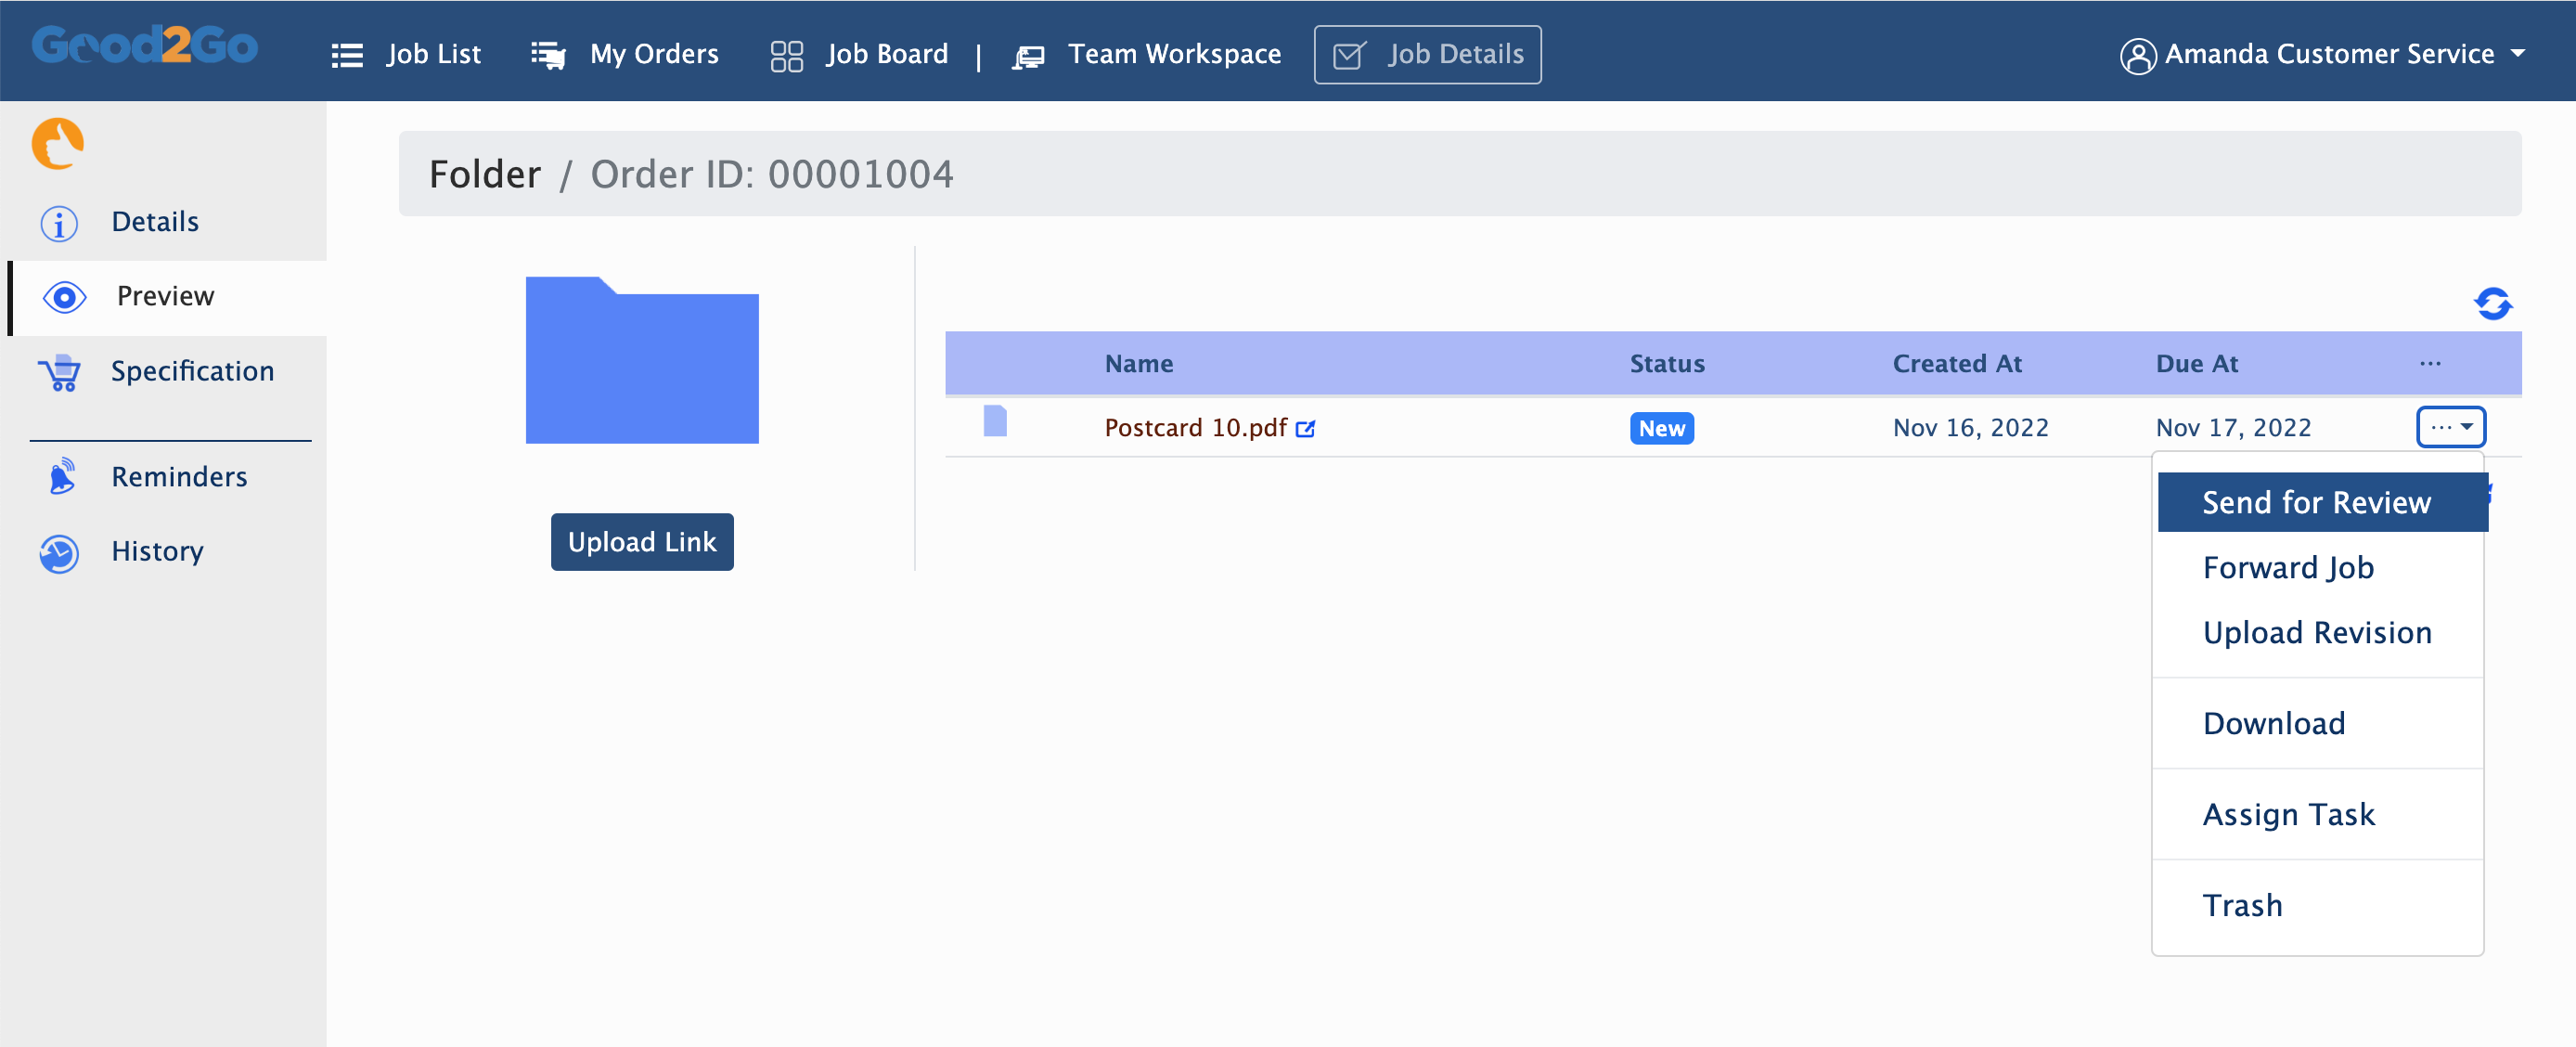The image size is (2576, 1047).
Task: Click the Reminders bell icon
Action: point(61,476)
